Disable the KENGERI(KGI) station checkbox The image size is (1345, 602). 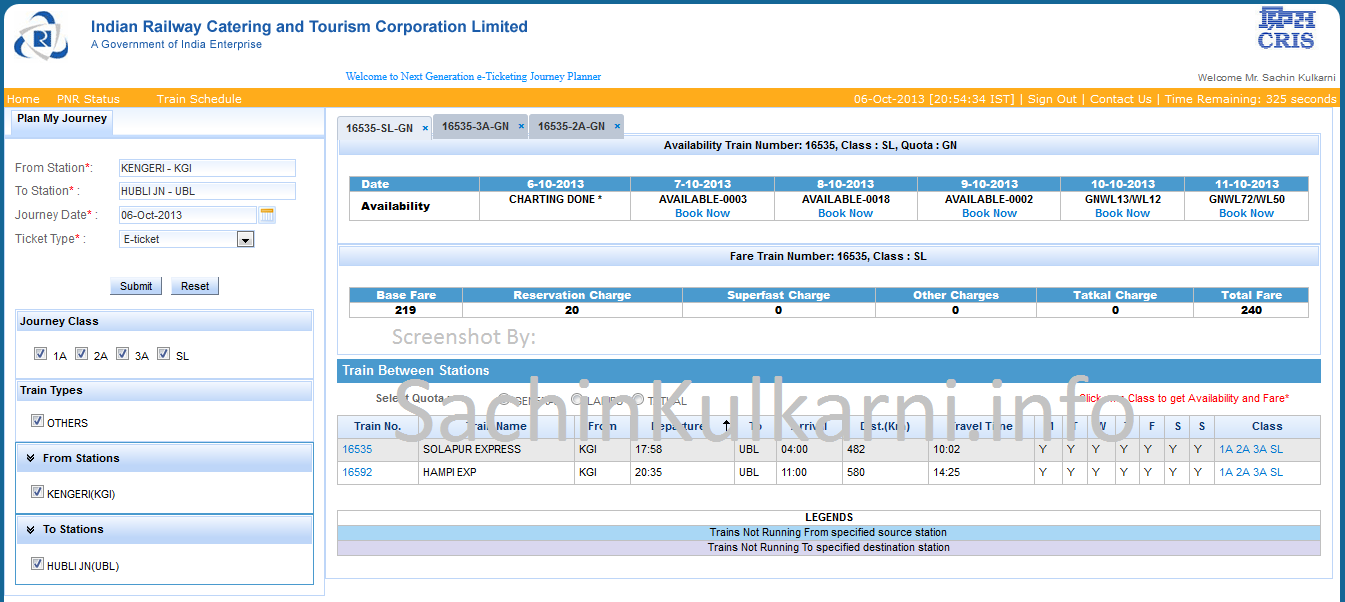coord(38,492)
